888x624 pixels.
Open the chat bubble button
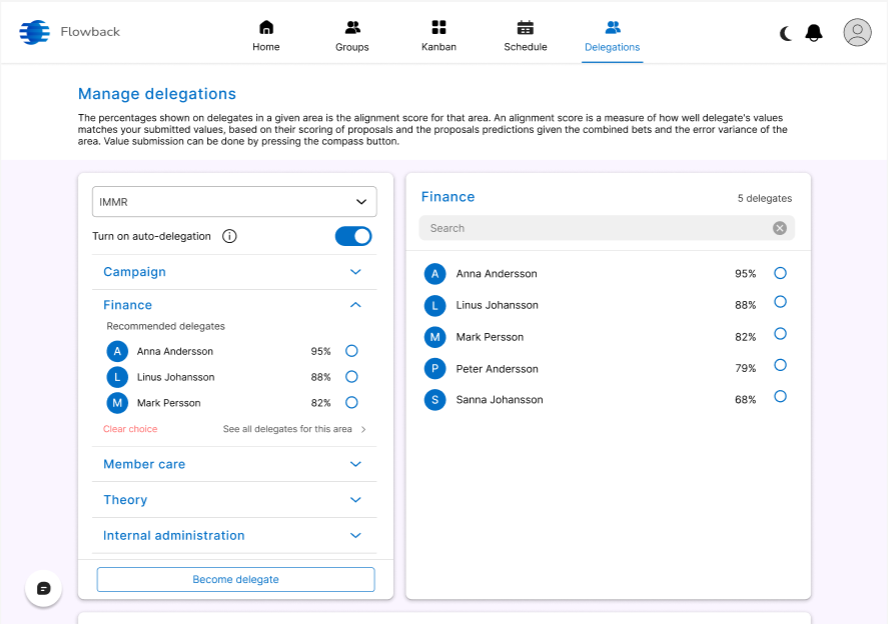(43, 588)
